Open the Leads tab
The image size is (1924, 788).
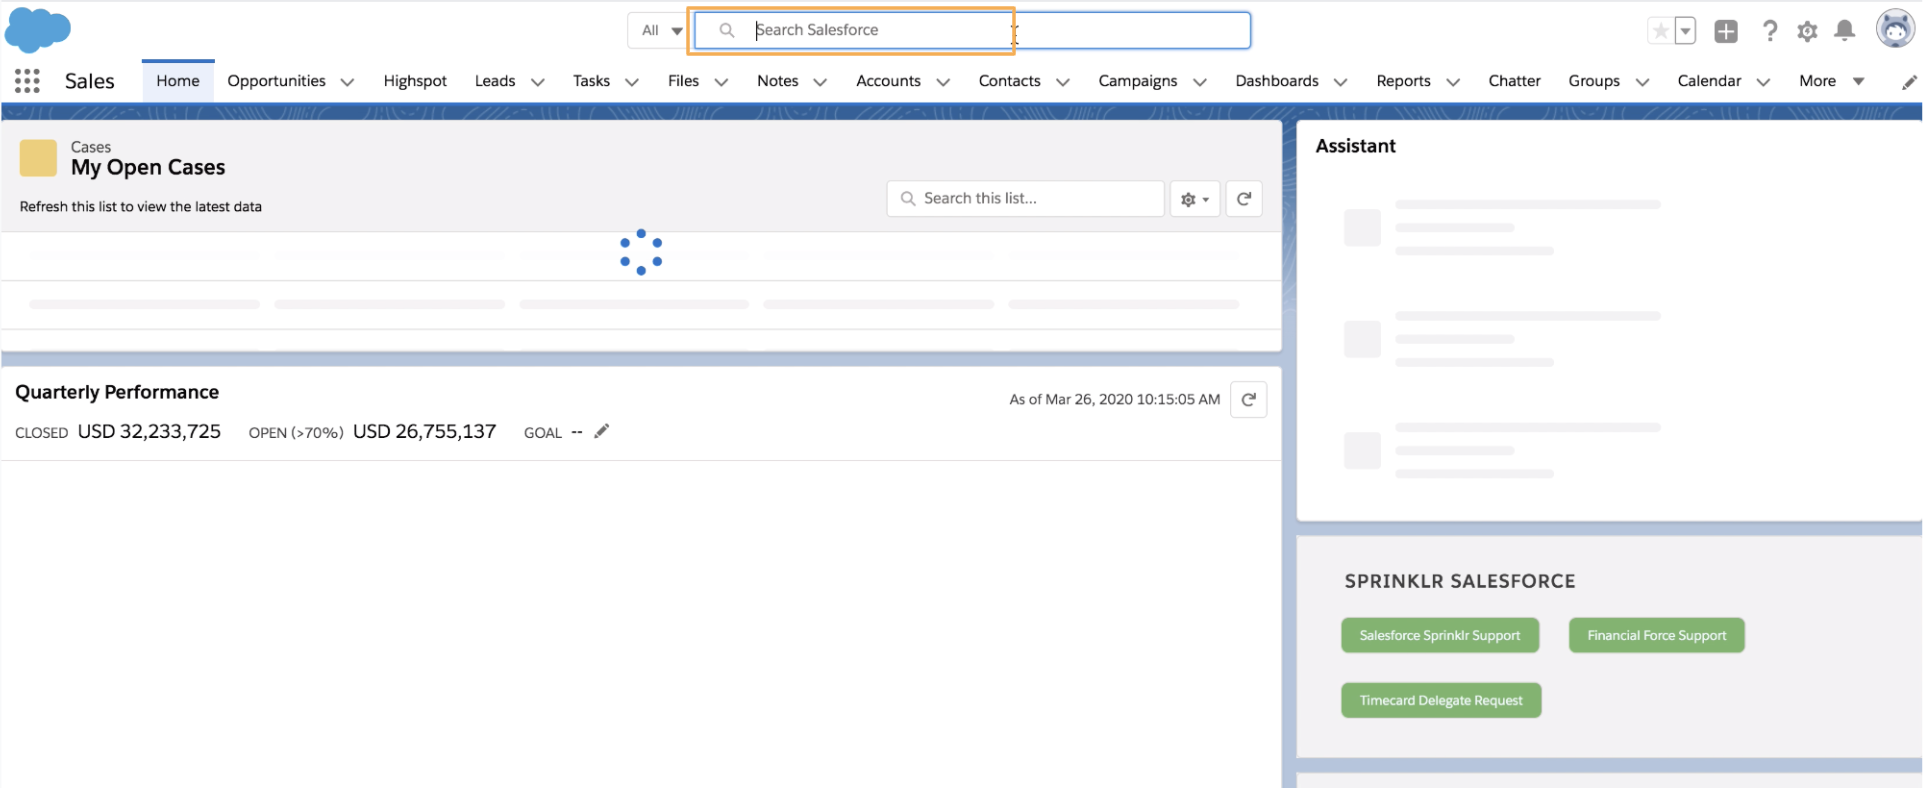495,81
